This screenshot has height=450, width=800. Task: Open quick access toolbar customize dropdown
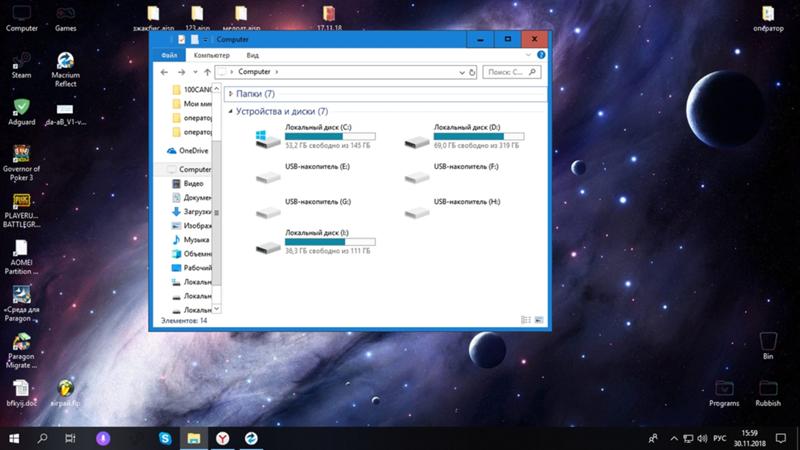[x=206, y=39]
